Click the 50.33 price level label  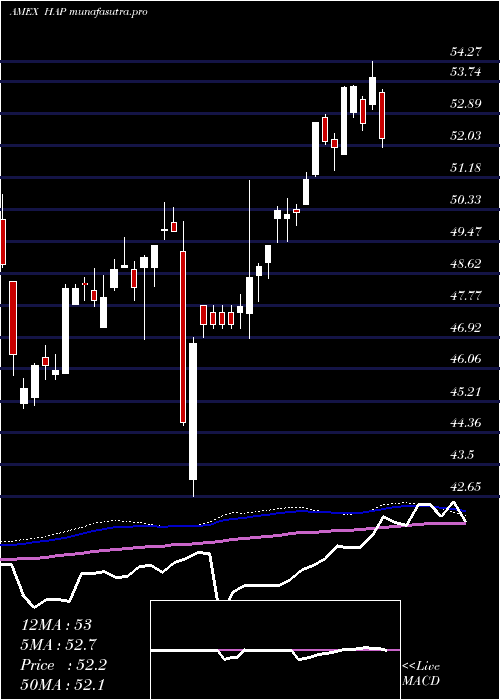466,200
